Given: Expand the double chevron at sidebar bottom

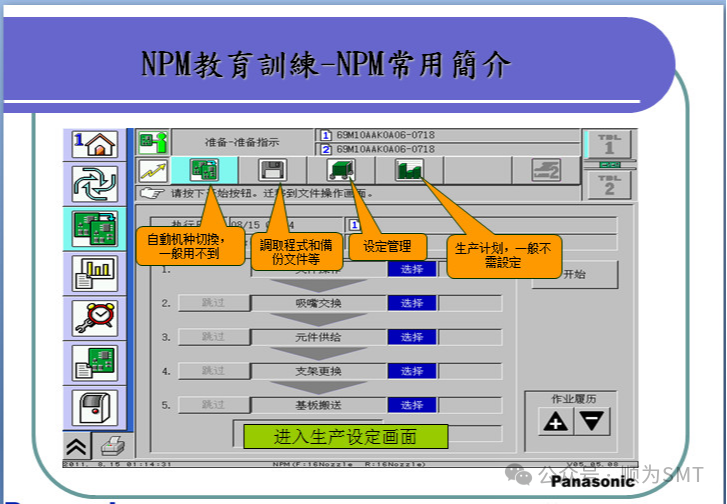Looking at the screenshot, I should coord(77,446).
